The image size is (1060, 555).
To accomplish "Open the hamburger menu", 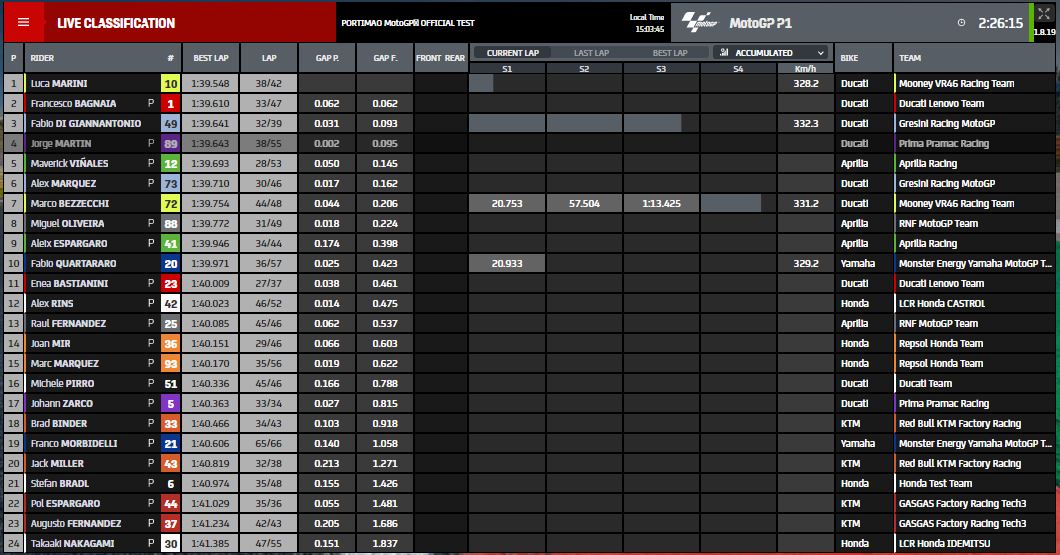I will 24,22.
